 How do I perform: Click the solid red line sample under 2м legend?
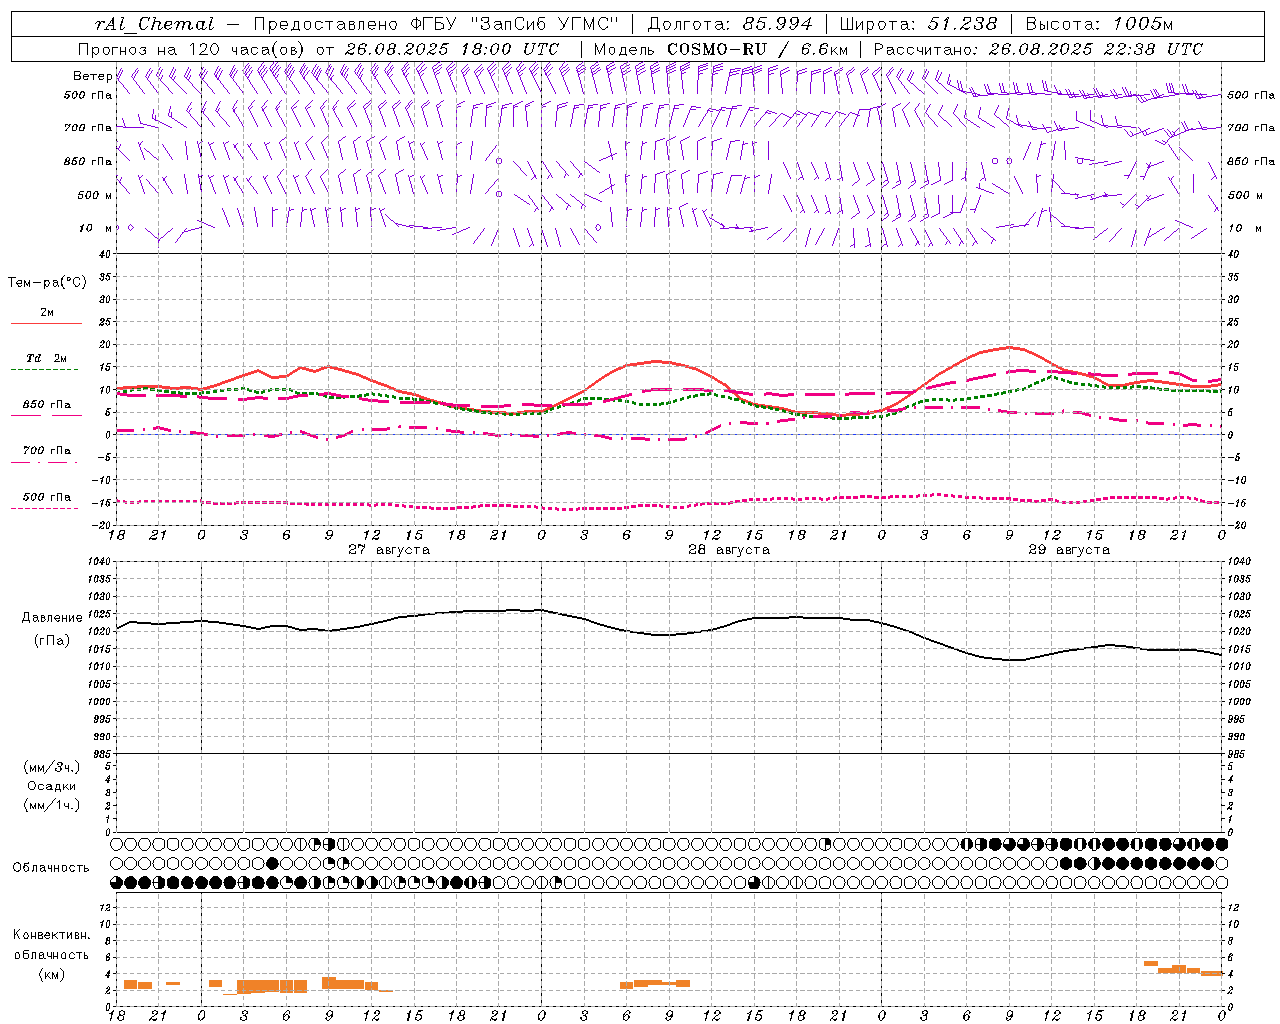point(46,323)
